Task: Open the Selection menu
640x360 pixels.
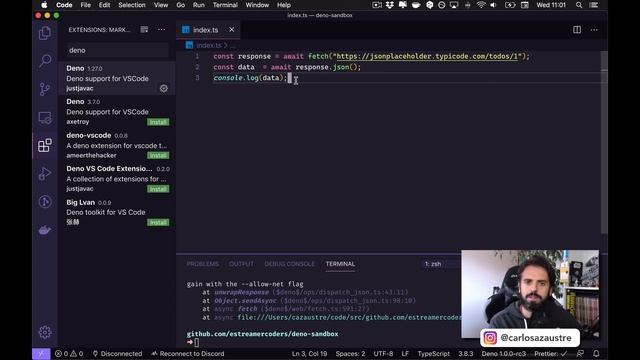Action: pyautogui.click(x=132, y=5)
